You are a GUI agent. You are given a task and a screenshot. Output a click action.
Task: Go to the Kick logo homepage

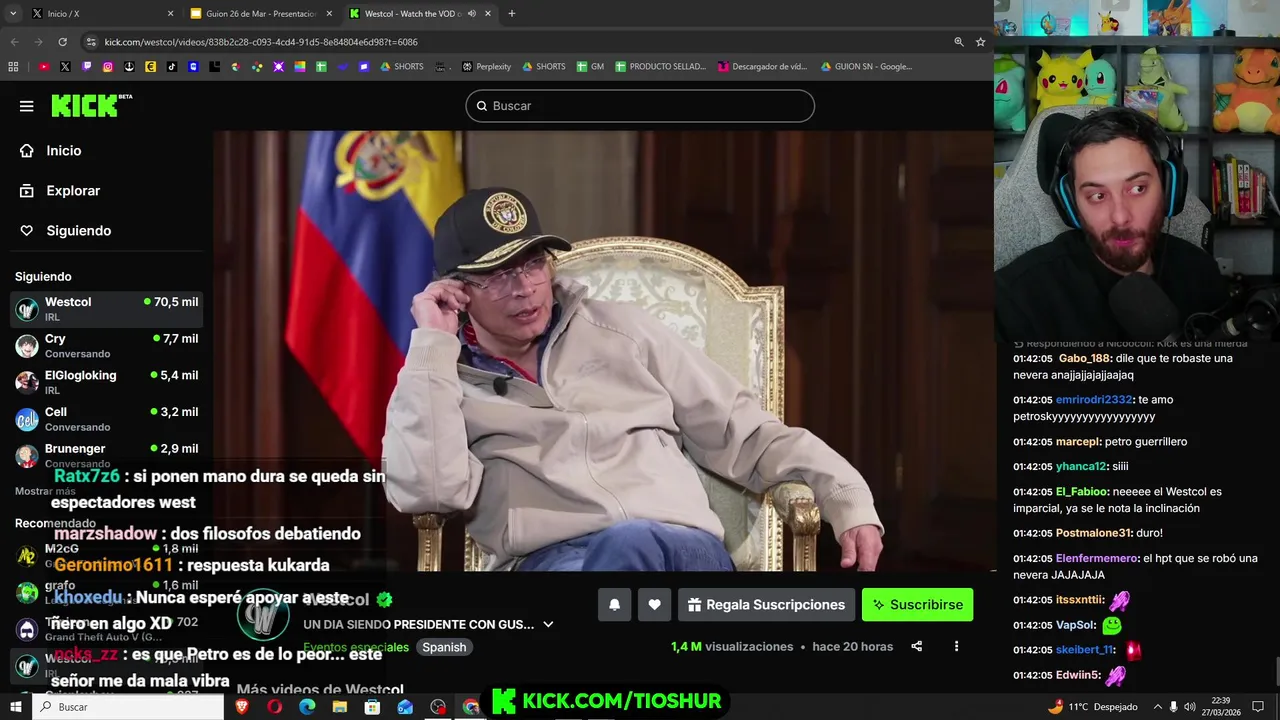91,105
